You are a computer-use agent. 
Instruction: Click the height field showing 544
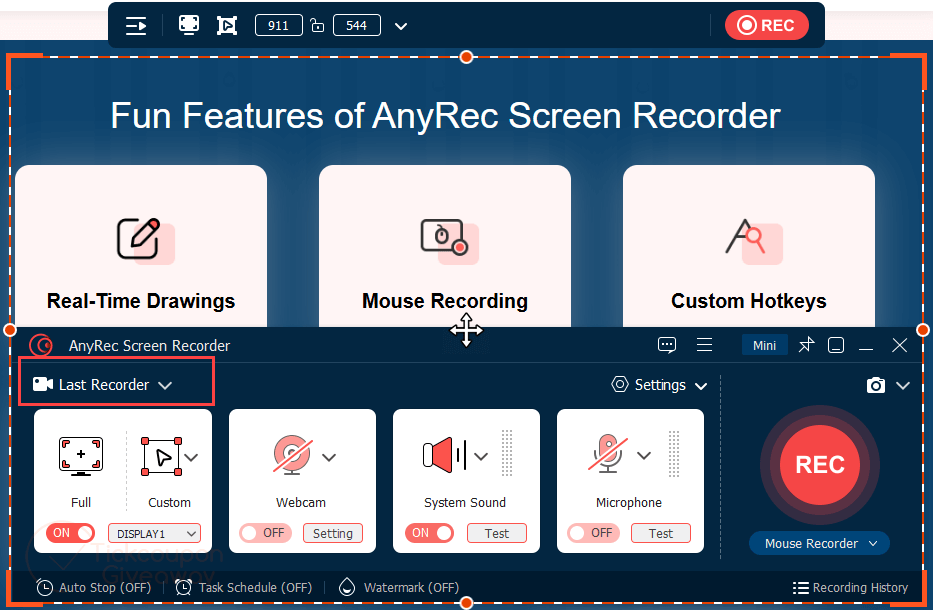(356, 26)
